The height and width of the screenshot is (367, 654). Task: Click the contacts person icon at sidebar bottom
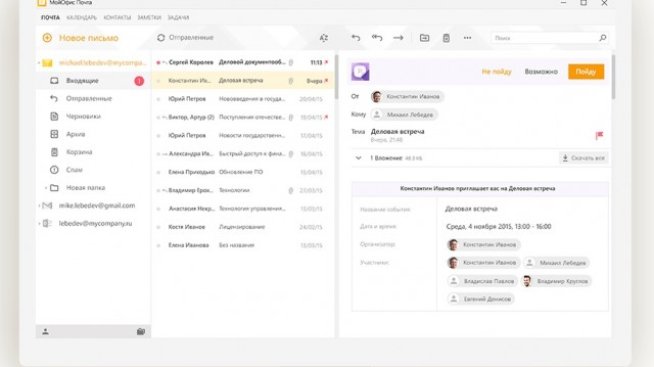(45, 332)
